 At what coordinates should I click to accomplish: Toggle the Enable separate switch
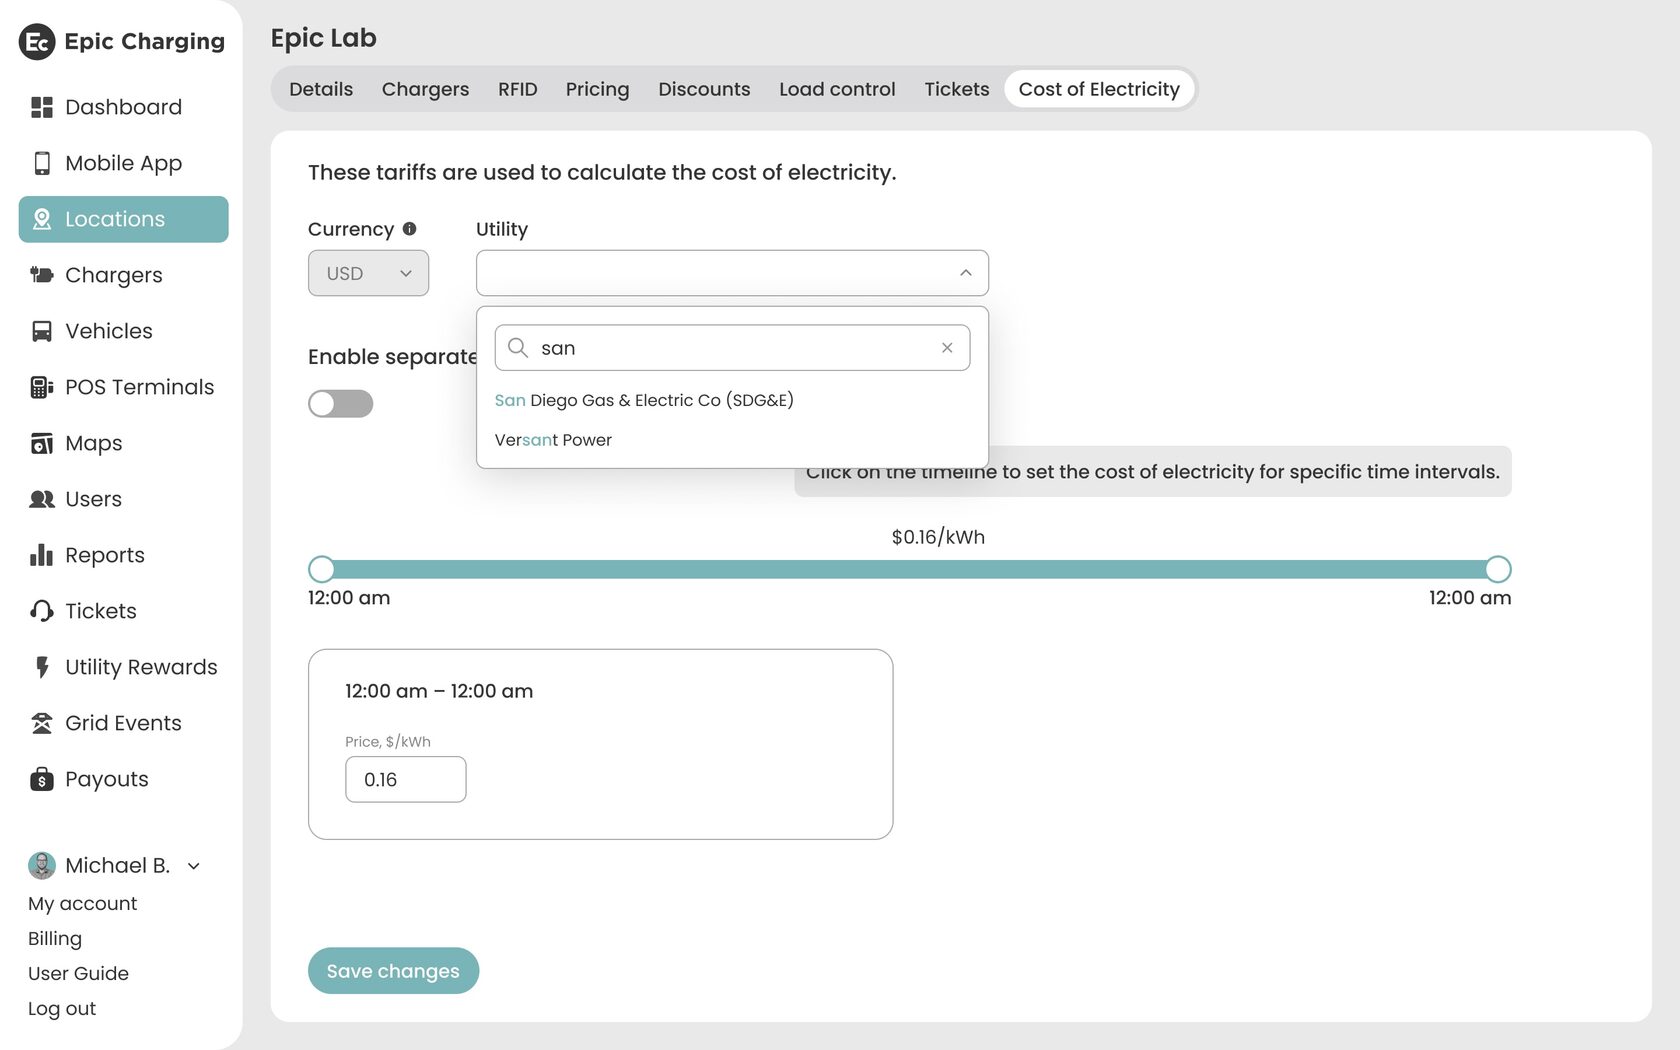point(340,403)
